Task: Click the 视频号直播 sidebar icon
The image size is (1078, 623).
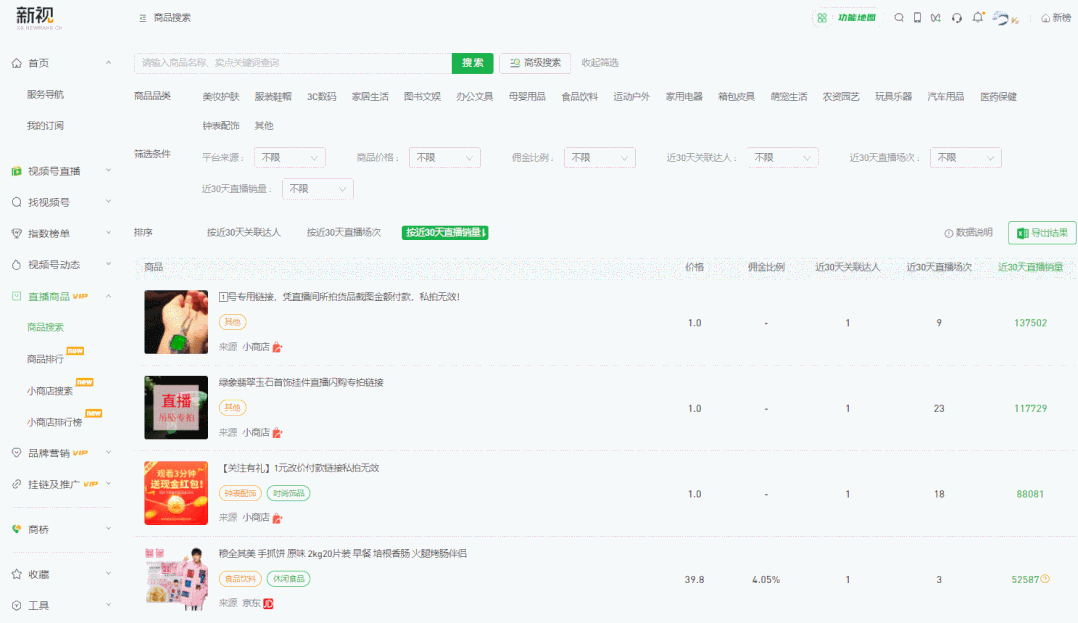Action: click(x=16, y=171)
